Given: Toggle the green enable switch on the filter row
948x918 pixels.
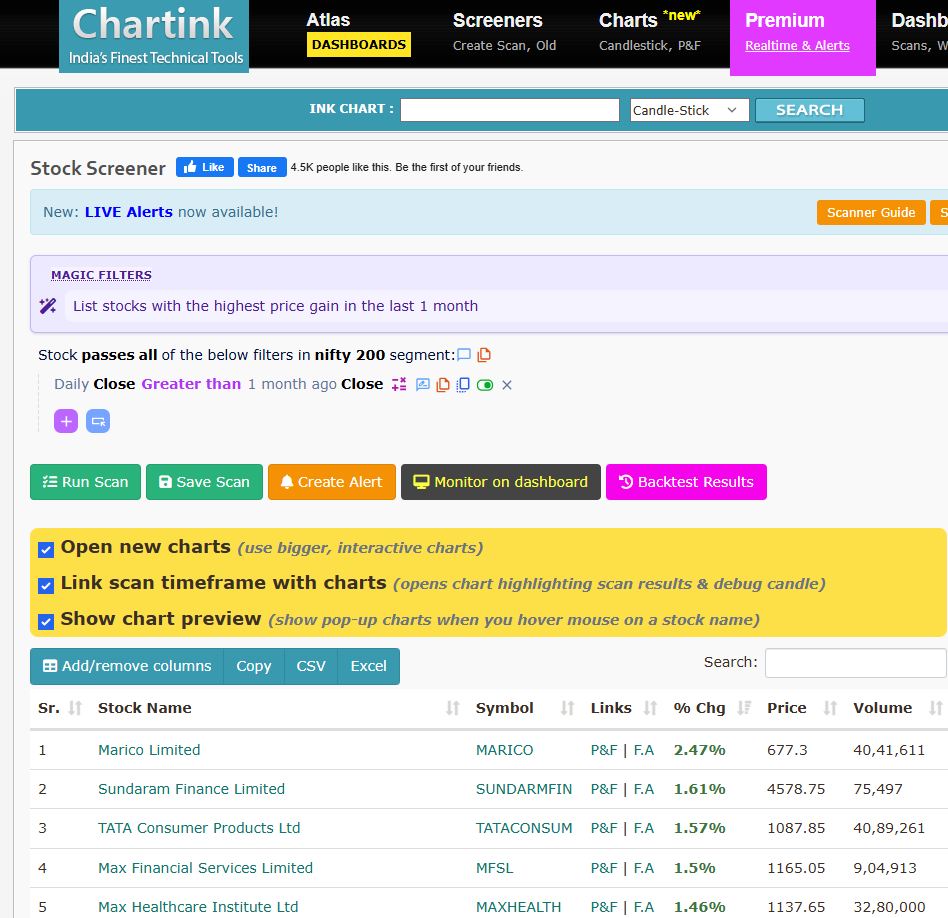Looking at the screenshot, I should (485, 385).
